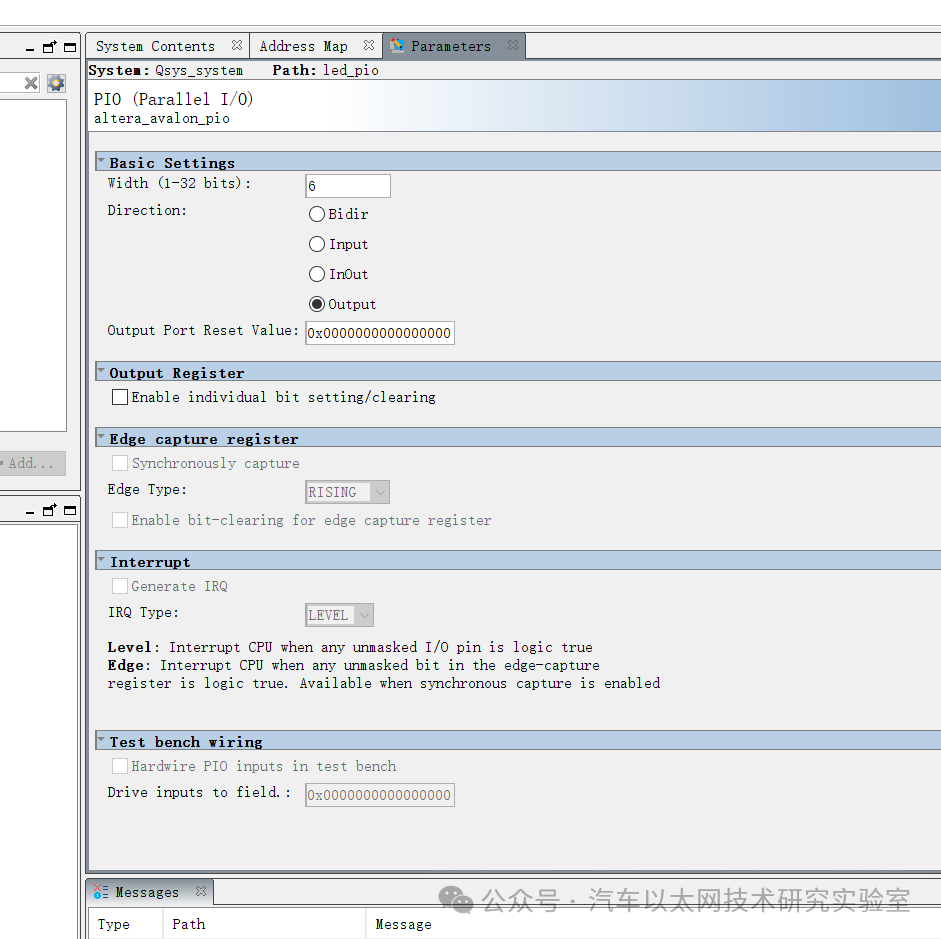Select the Bidir direction radio button
The width and height of the screenshot is (941, 939).
pos(317,214)
